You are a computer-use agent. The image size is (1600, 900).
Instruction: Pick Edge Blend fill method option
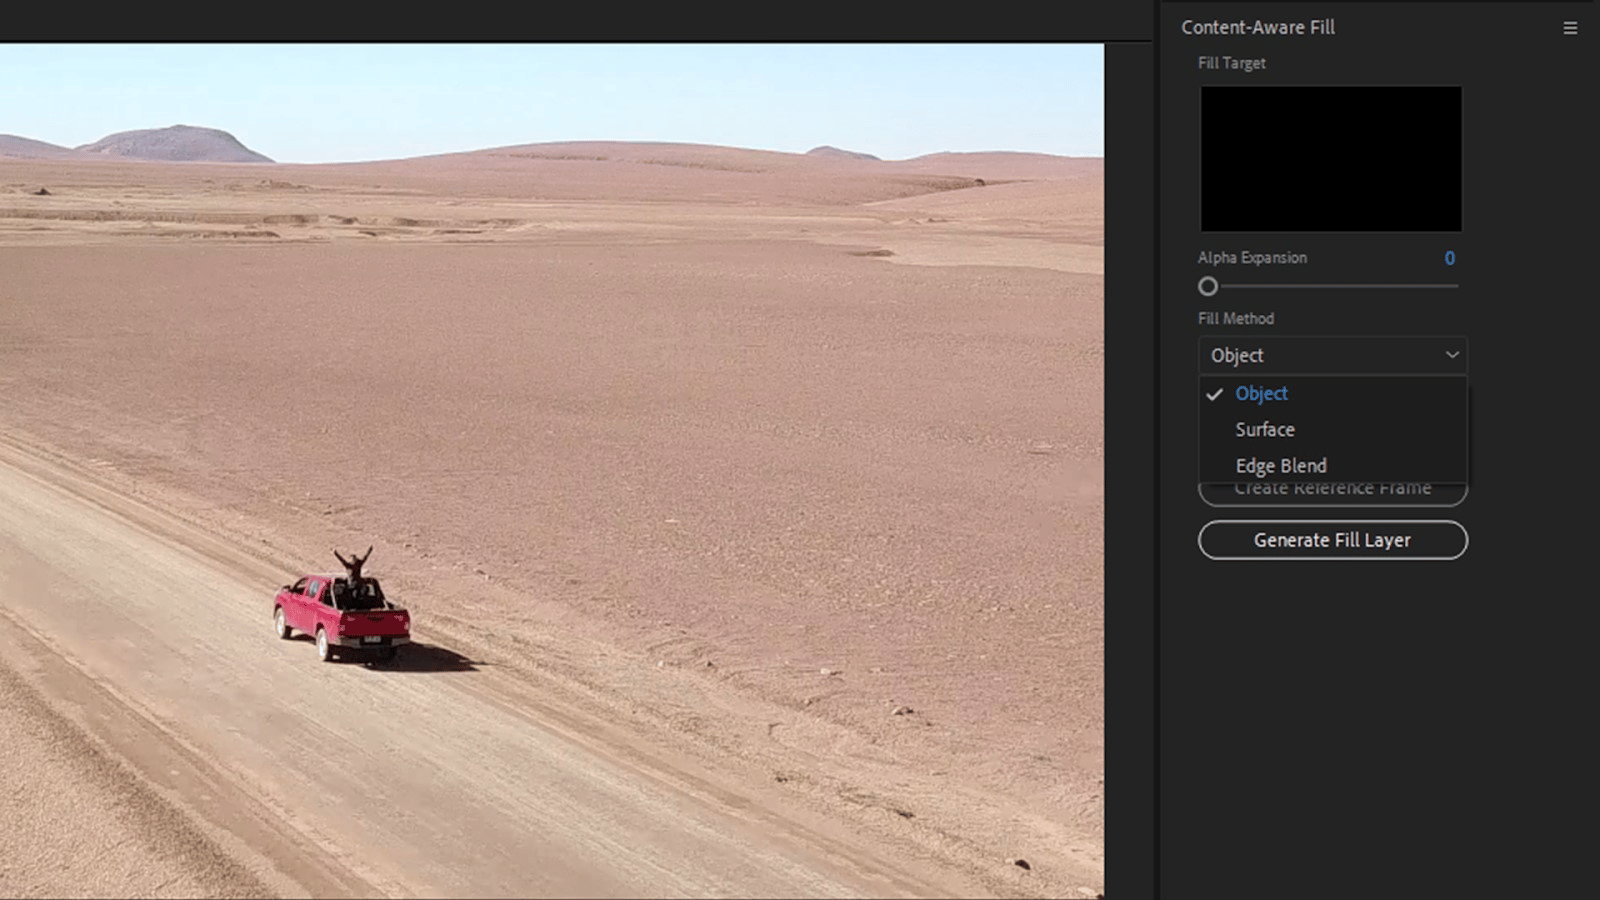tap(1280, 466)
